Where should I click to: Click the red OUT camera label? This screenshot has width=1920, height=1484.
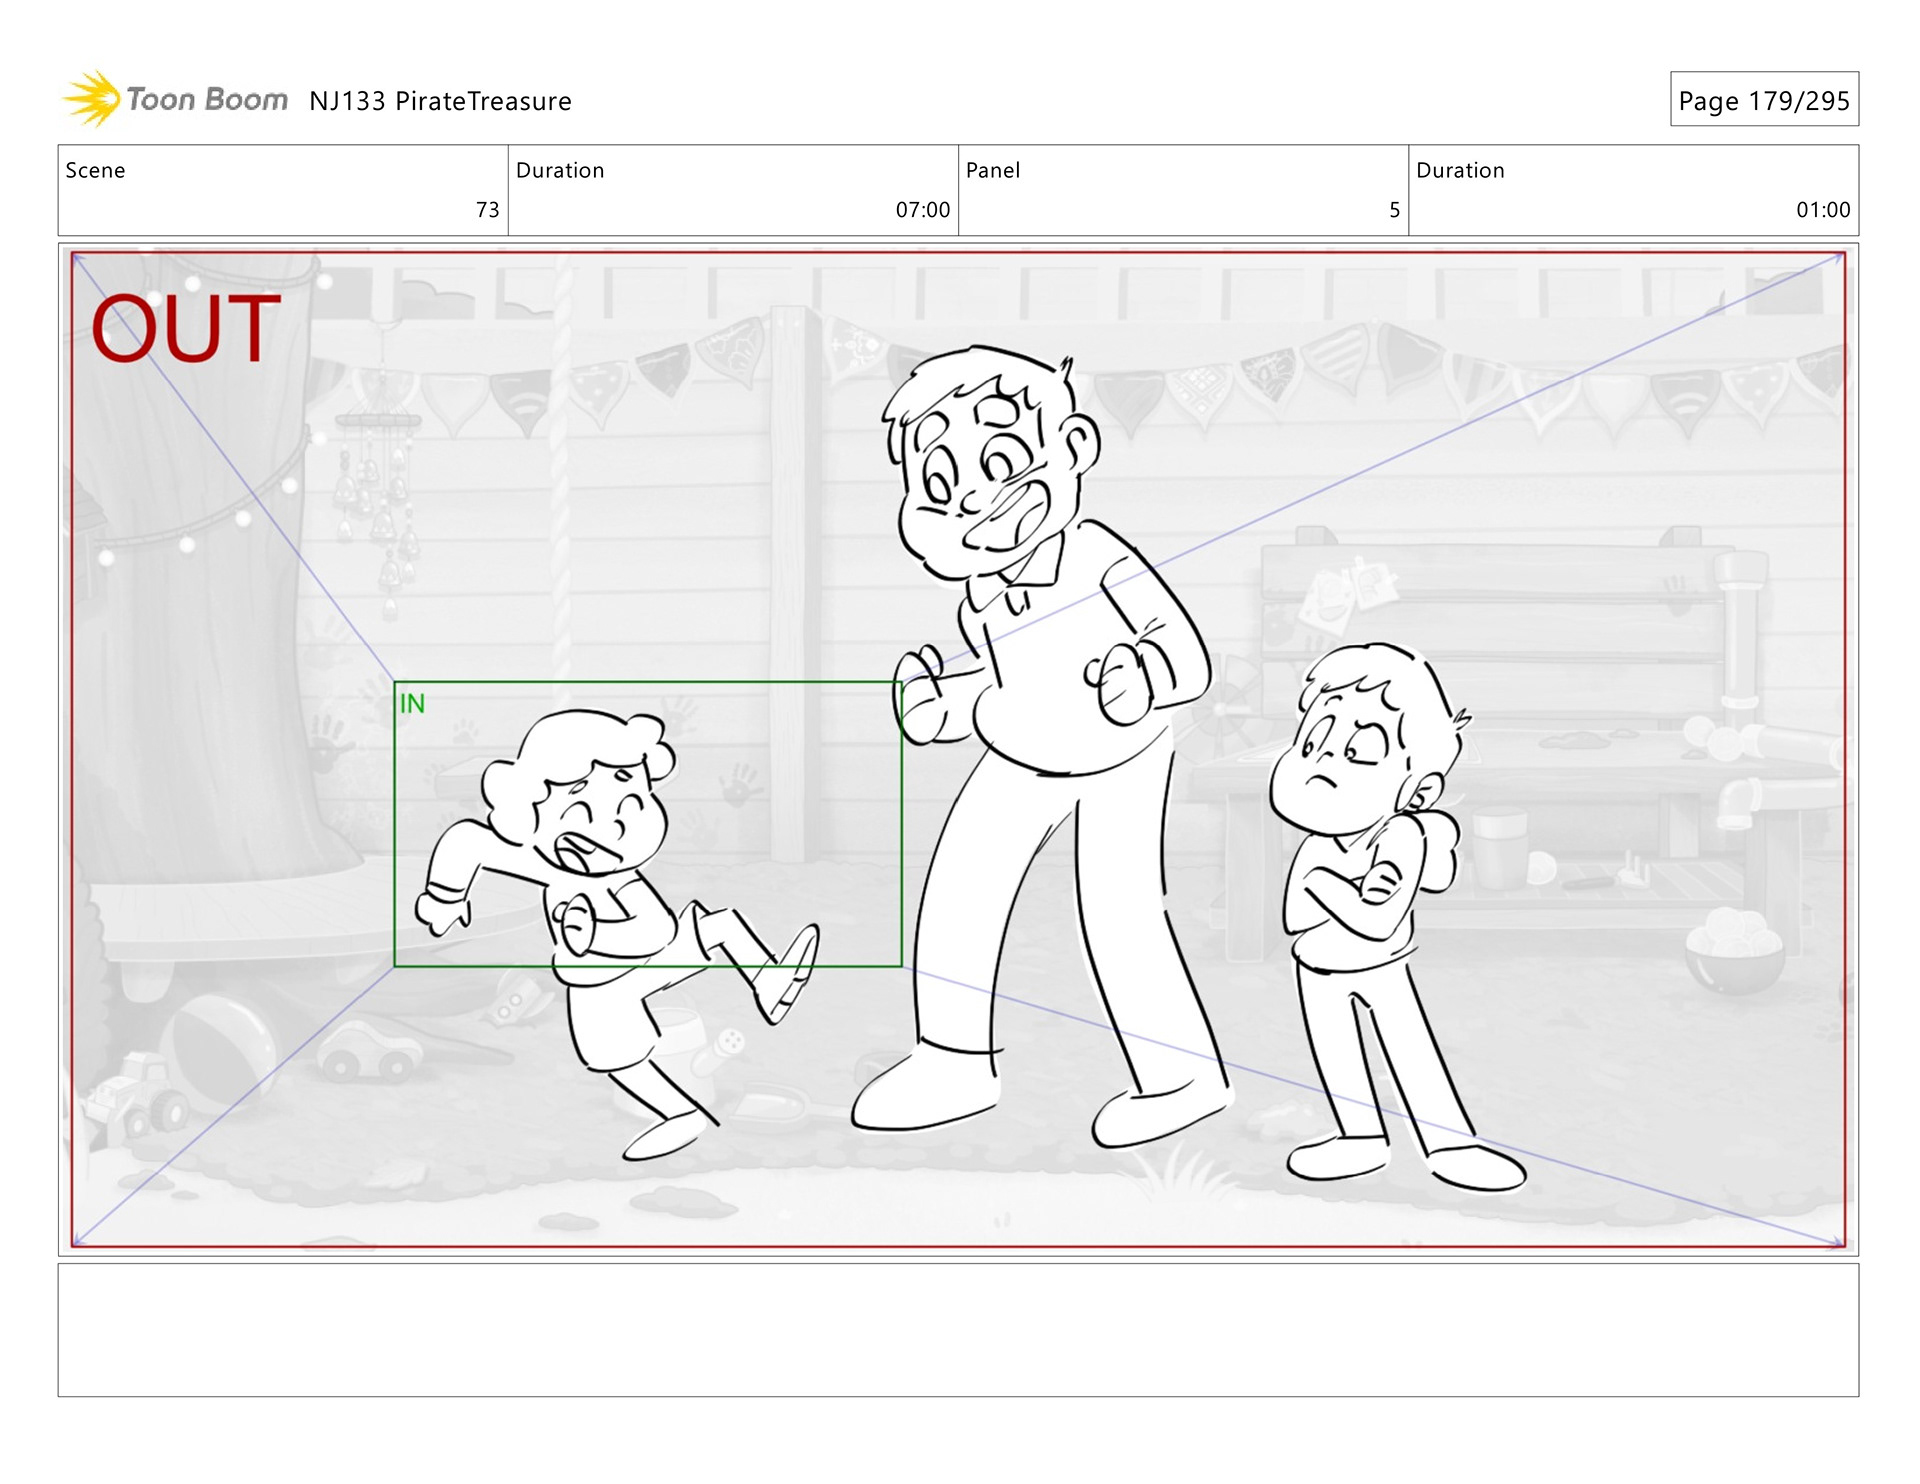point(185,328)
